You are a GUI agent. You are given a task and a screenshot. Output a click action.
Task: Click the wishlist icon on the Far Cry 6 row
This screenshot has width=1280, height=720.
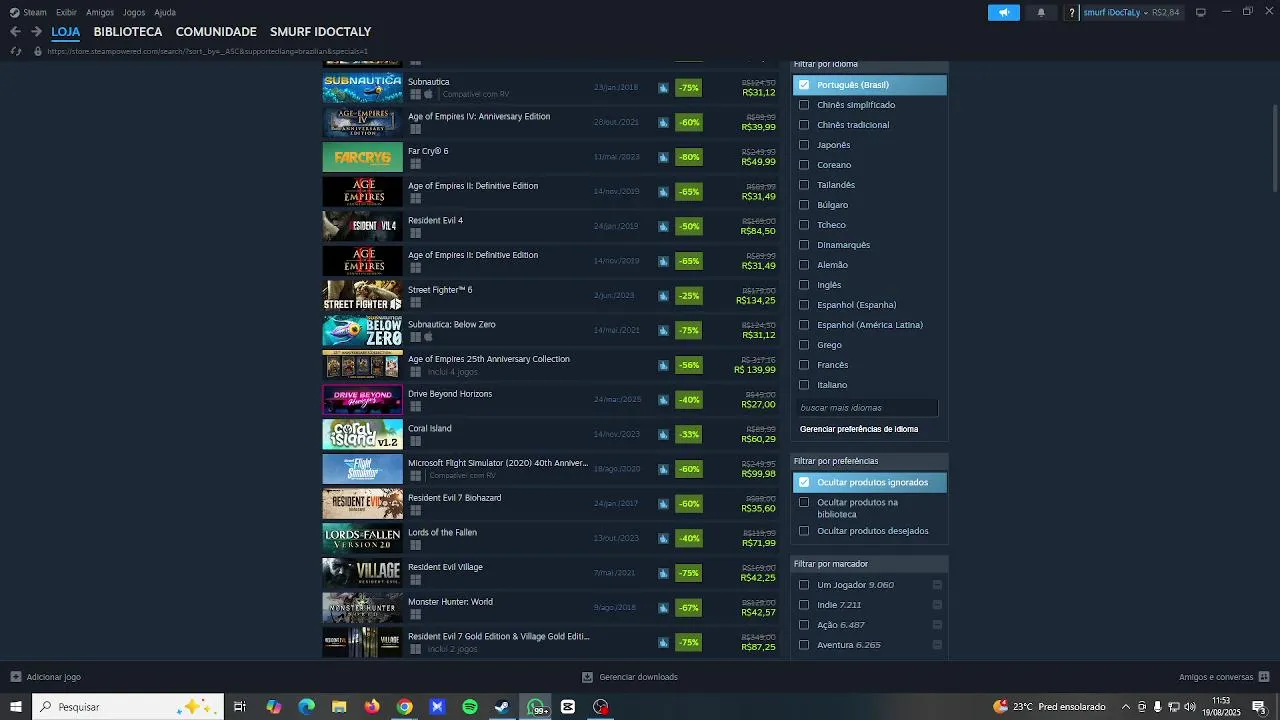(663, 157)
